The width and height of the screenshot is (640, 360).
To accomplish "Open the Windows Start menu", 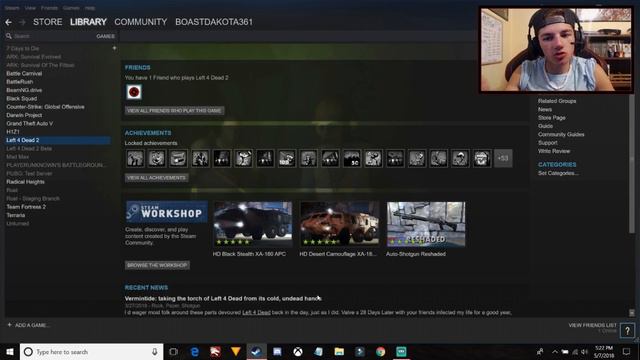I will pos(10,351).
